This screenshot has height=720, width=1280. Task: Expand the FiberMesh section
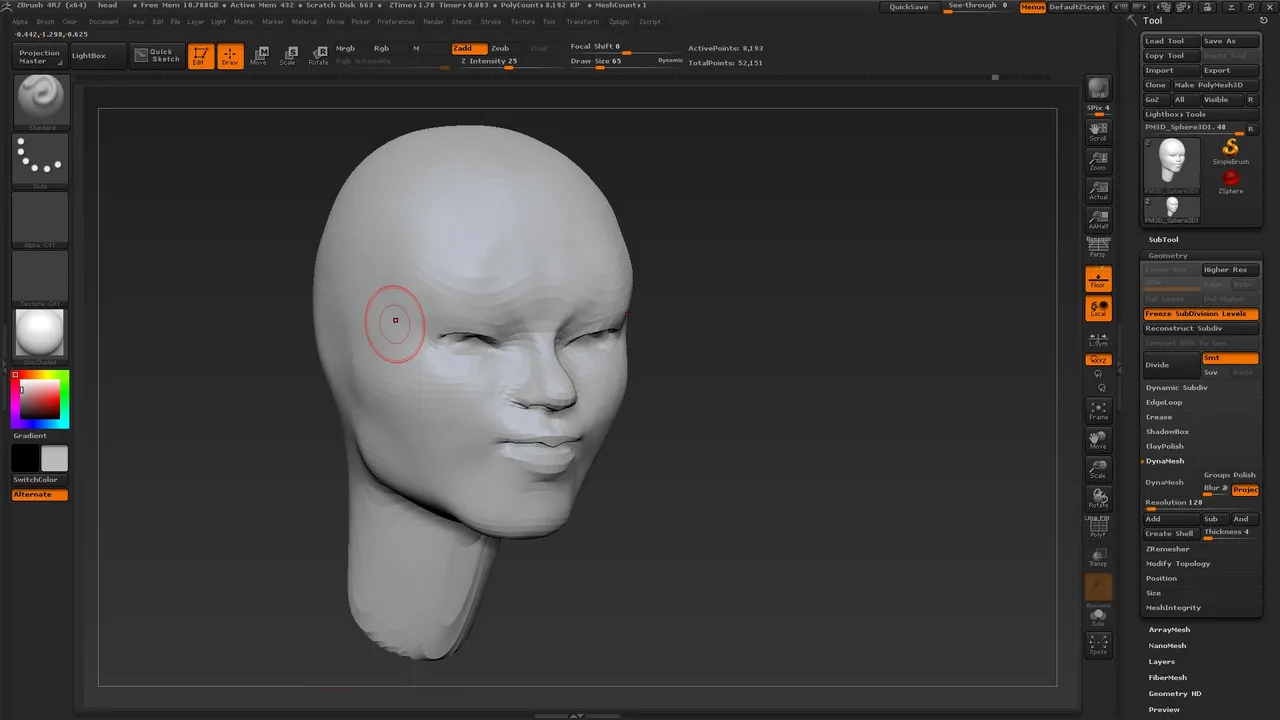(x=1167, y=678)
